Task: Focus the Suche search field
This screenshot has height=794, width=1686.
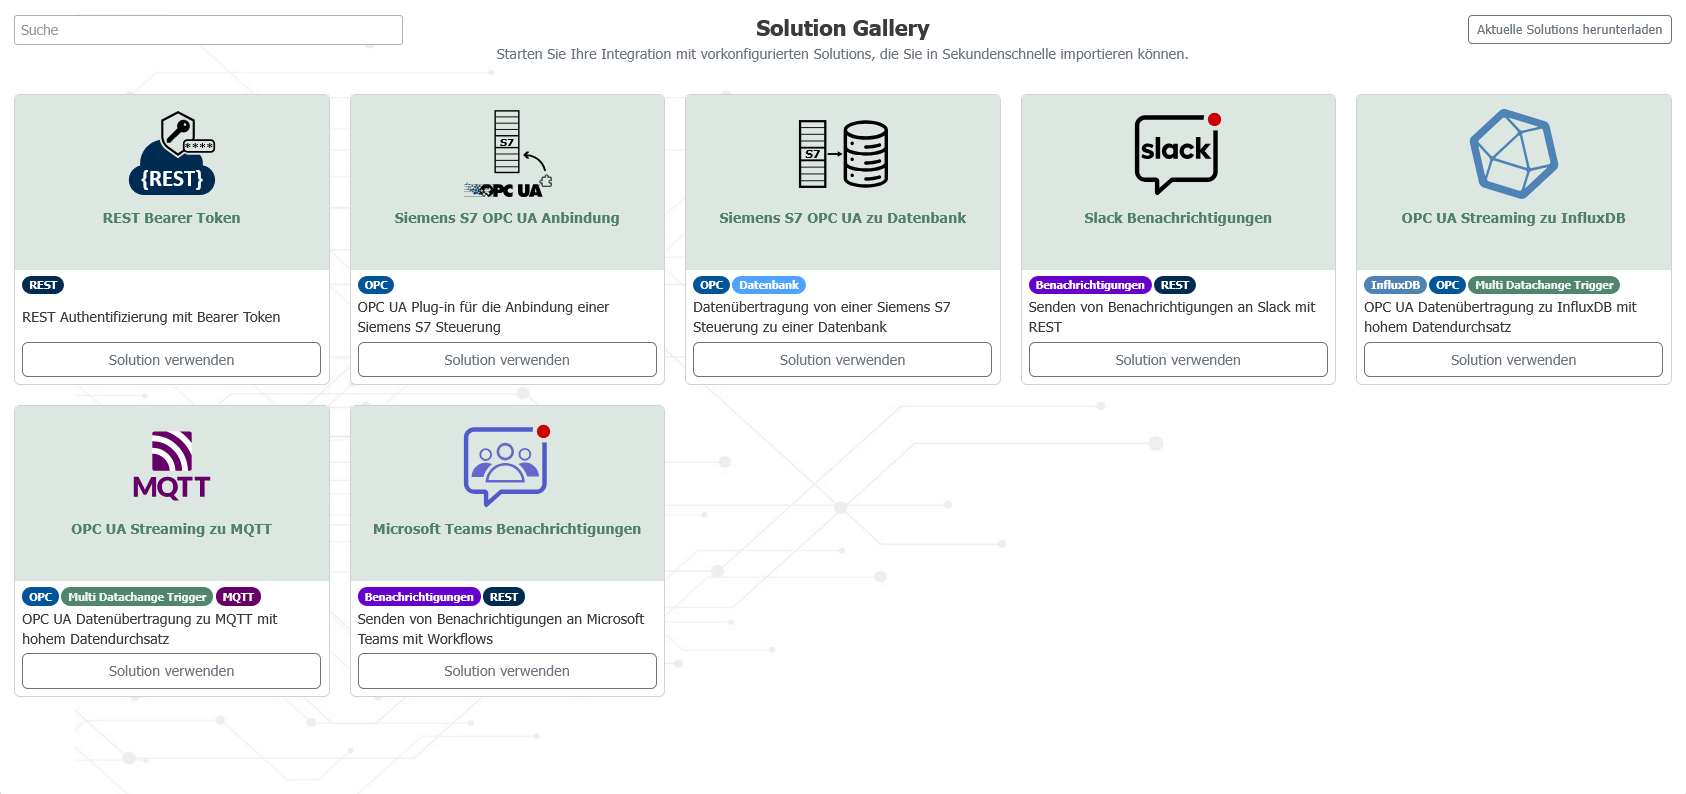Action: 208,30
